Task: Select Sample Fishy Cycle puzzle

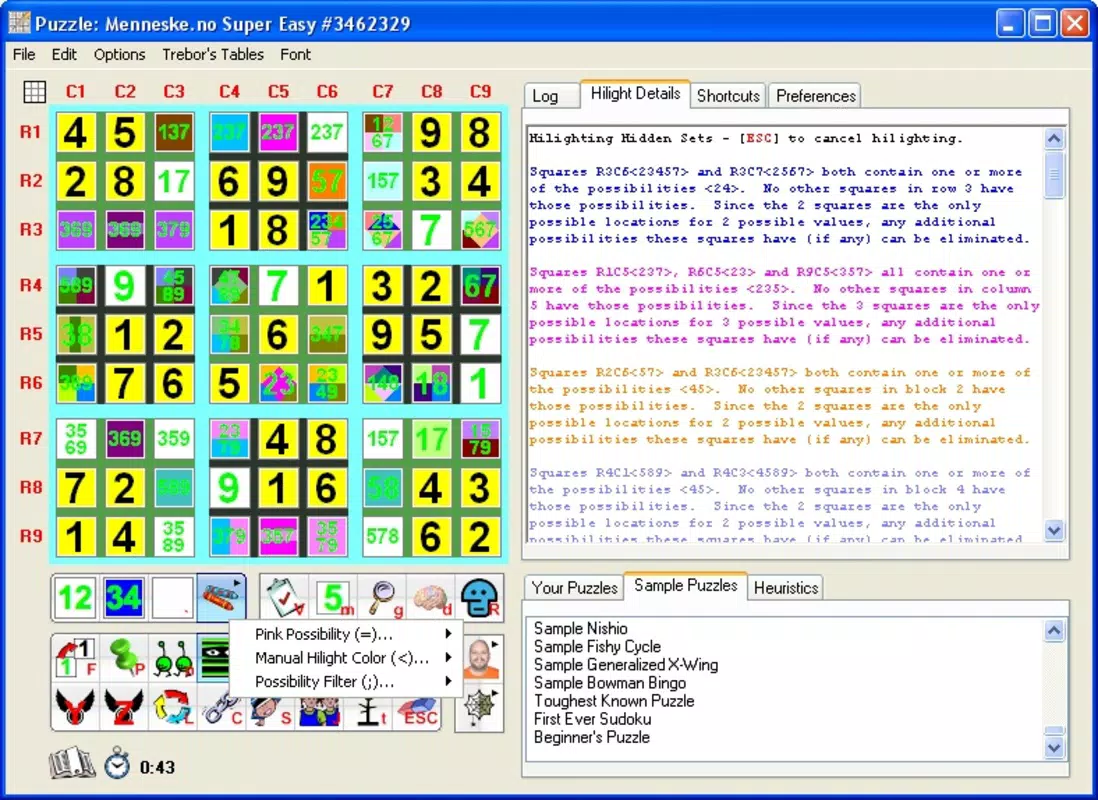Action: point(597,647)
